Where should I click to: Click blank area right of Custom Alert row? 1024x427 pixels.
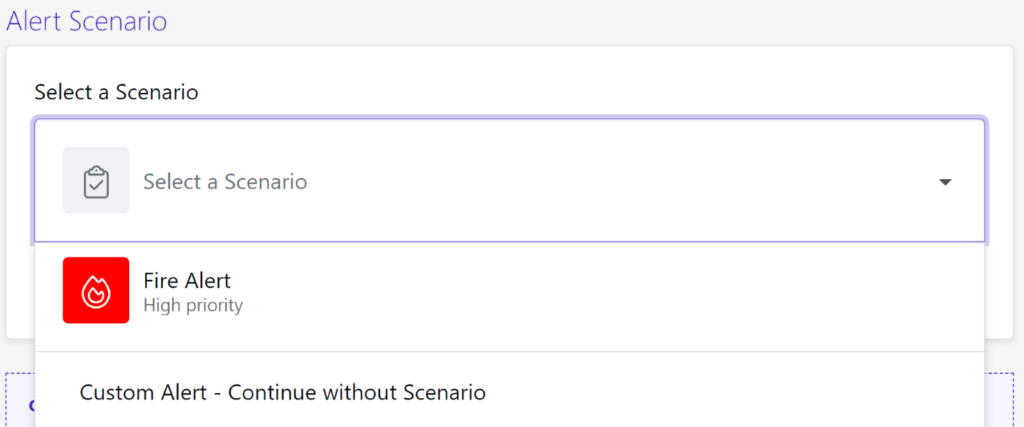731,392
